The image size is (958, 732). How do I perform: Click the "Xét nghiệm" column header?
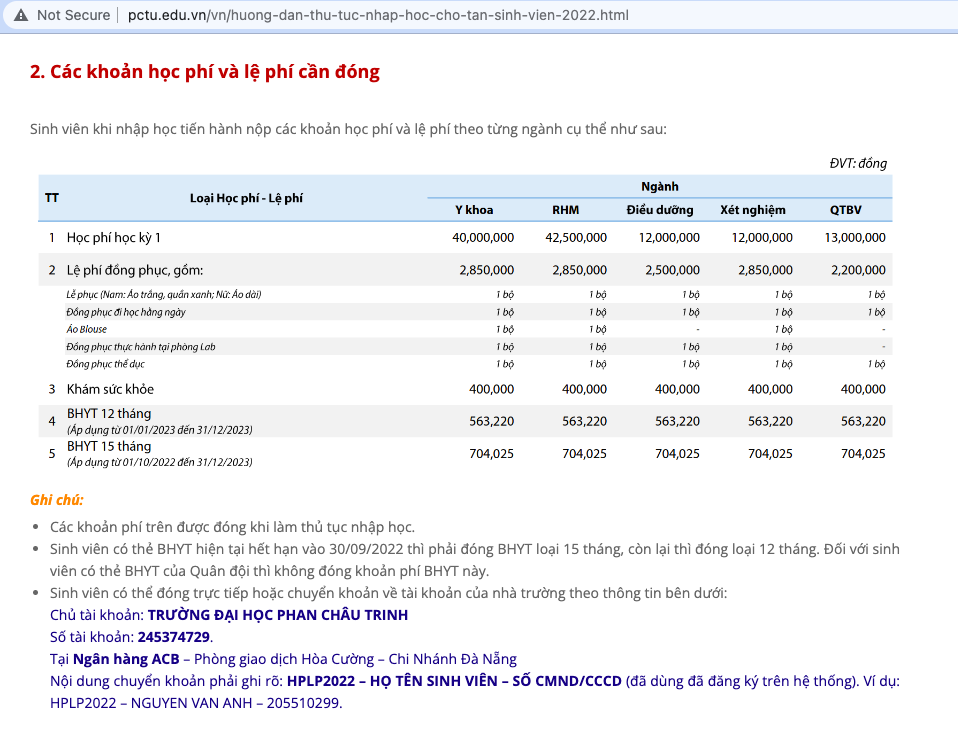(753, 210)
